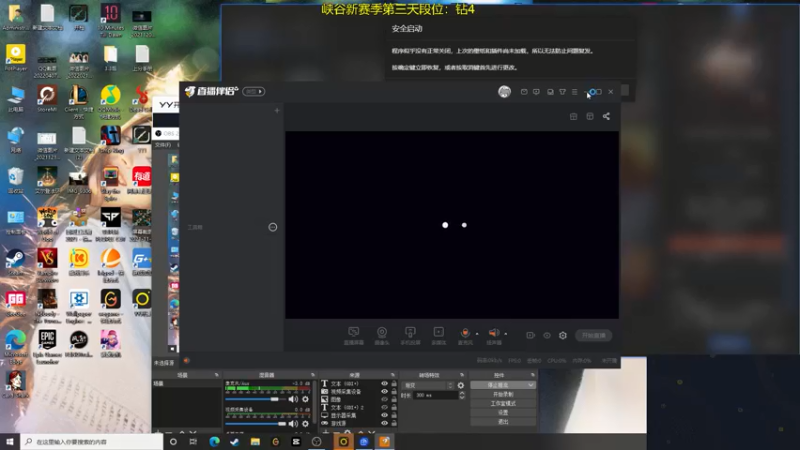Pop out the Sources dock in OBS
Screen dimensions: 800x450
click(x=392, y=375)
